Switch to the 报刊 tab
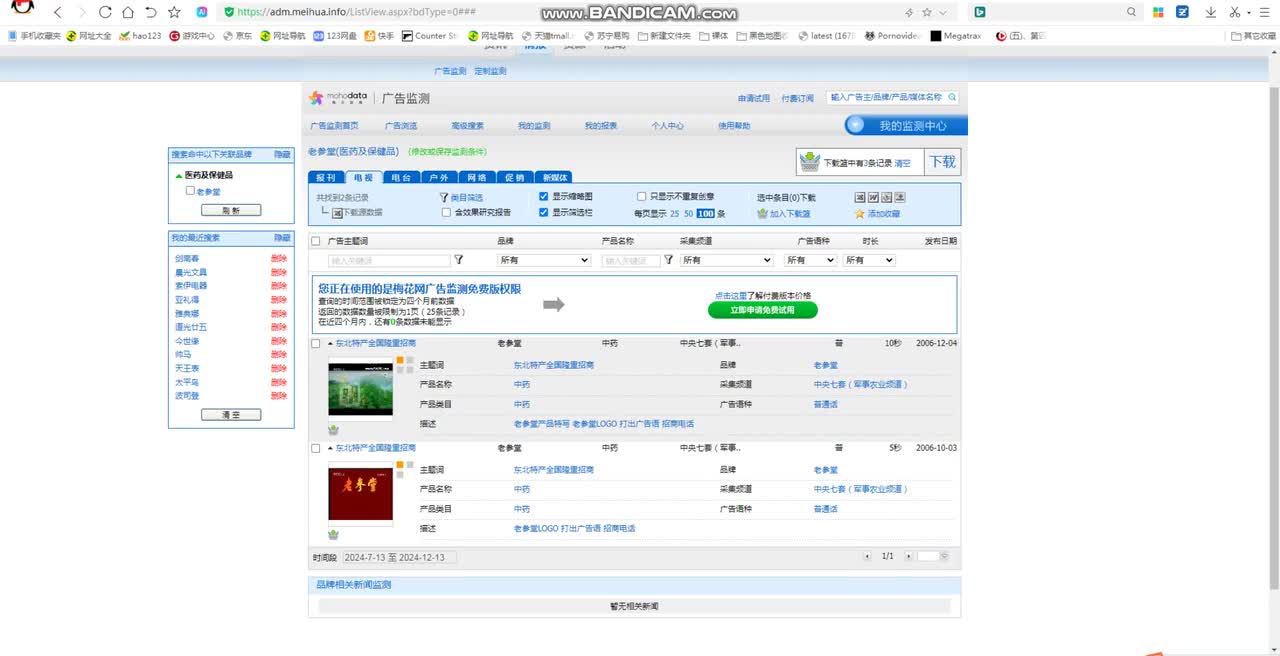This screenshot has height=656, width=1280. [x=326, y=177]
